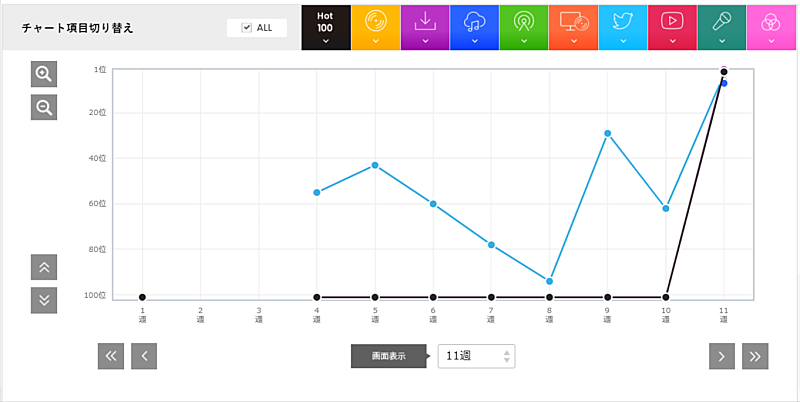Jump to first week with double left arrow
The image size is (800, 402).
(x=111, y=356)
